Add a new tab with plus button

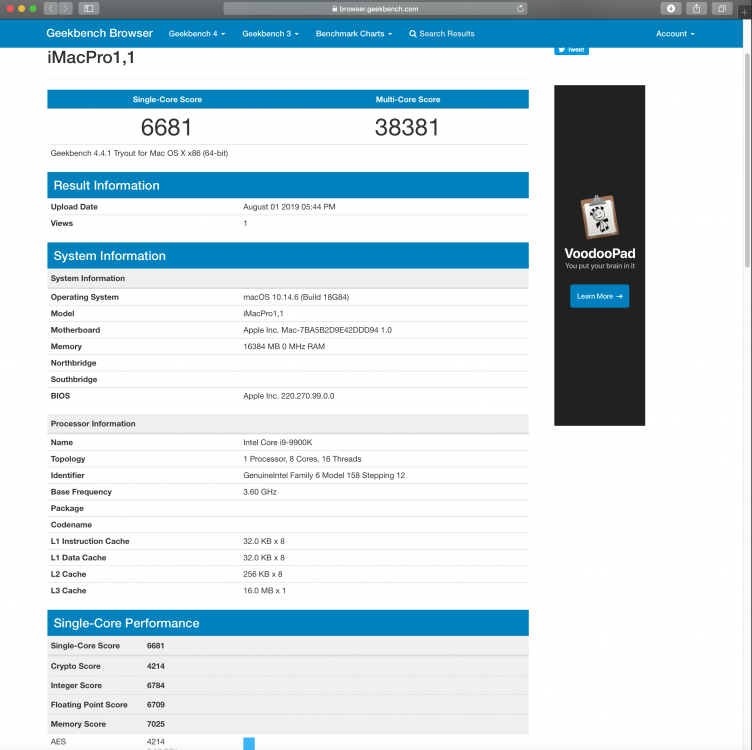(744, 11)
